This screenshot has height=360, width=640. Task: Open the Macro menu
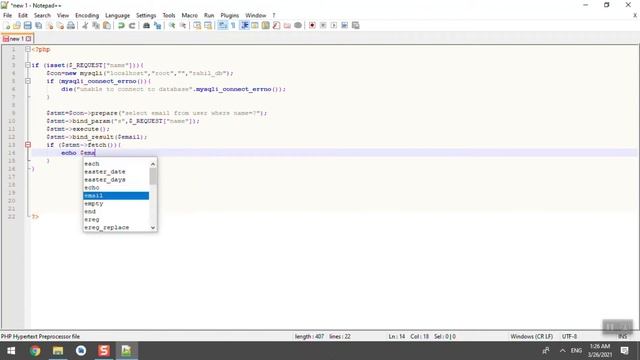click(189, 15)
